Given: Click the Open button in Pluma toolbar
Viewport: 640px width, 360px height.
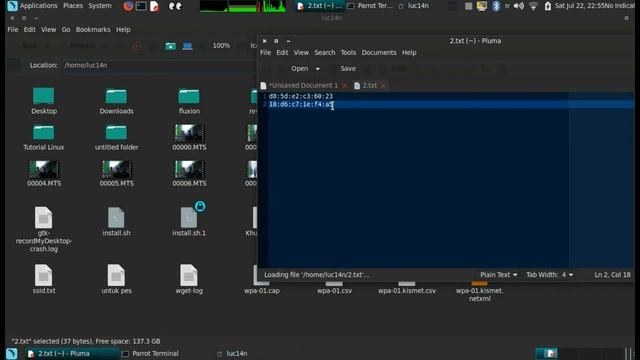Looking at the screenshot, I should 300,69.
